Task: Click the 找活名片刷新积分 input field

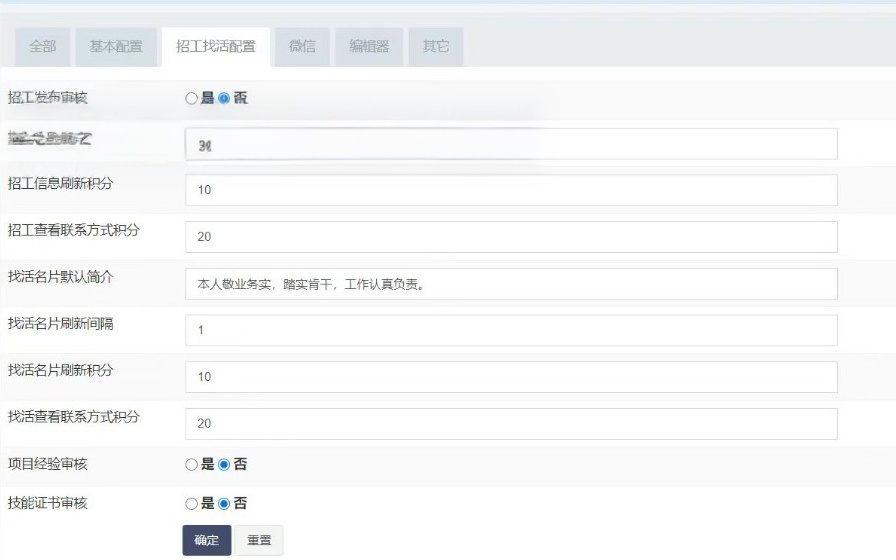Action: click(x=511, y=377)
